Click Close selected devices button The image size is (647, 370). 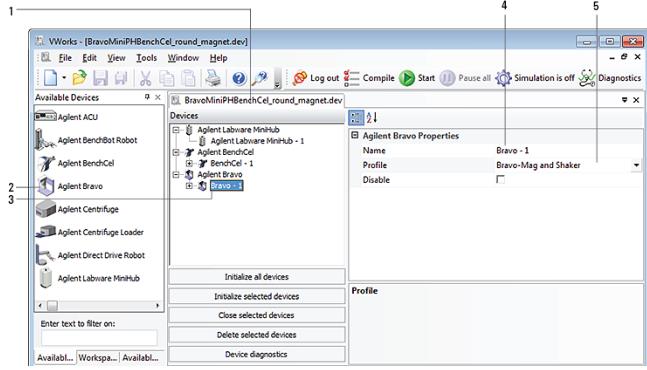(257, 315)
